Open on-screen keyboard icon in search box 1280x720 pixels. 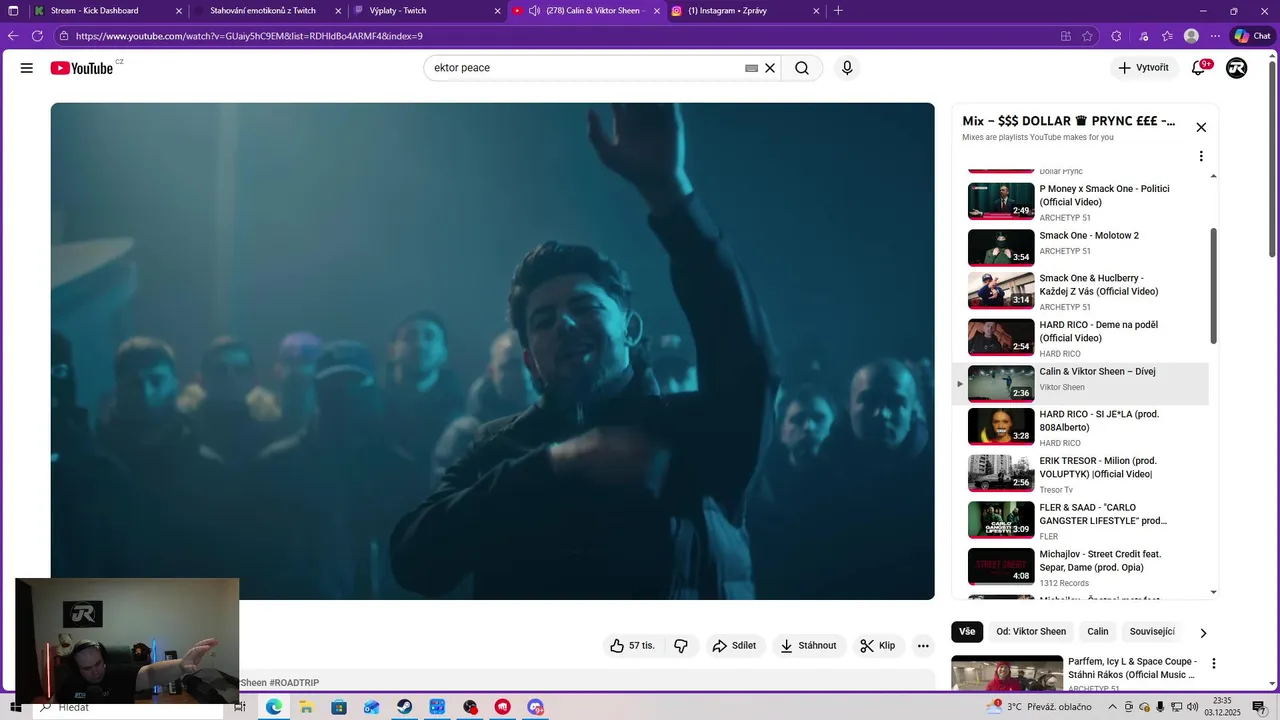coord(751,68)
